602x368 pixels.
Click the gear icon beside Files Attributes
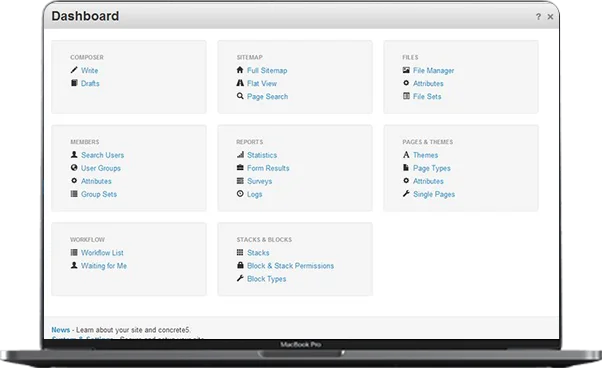[x=406, y=83]
